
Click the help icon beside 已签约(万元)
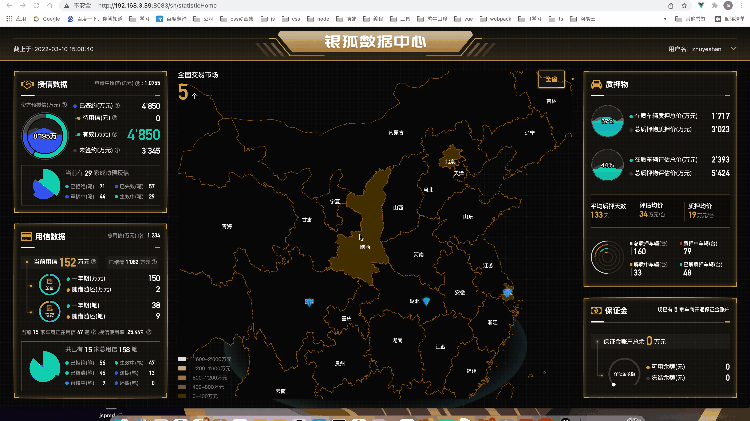pyautogui.click(x=118, y=106)
